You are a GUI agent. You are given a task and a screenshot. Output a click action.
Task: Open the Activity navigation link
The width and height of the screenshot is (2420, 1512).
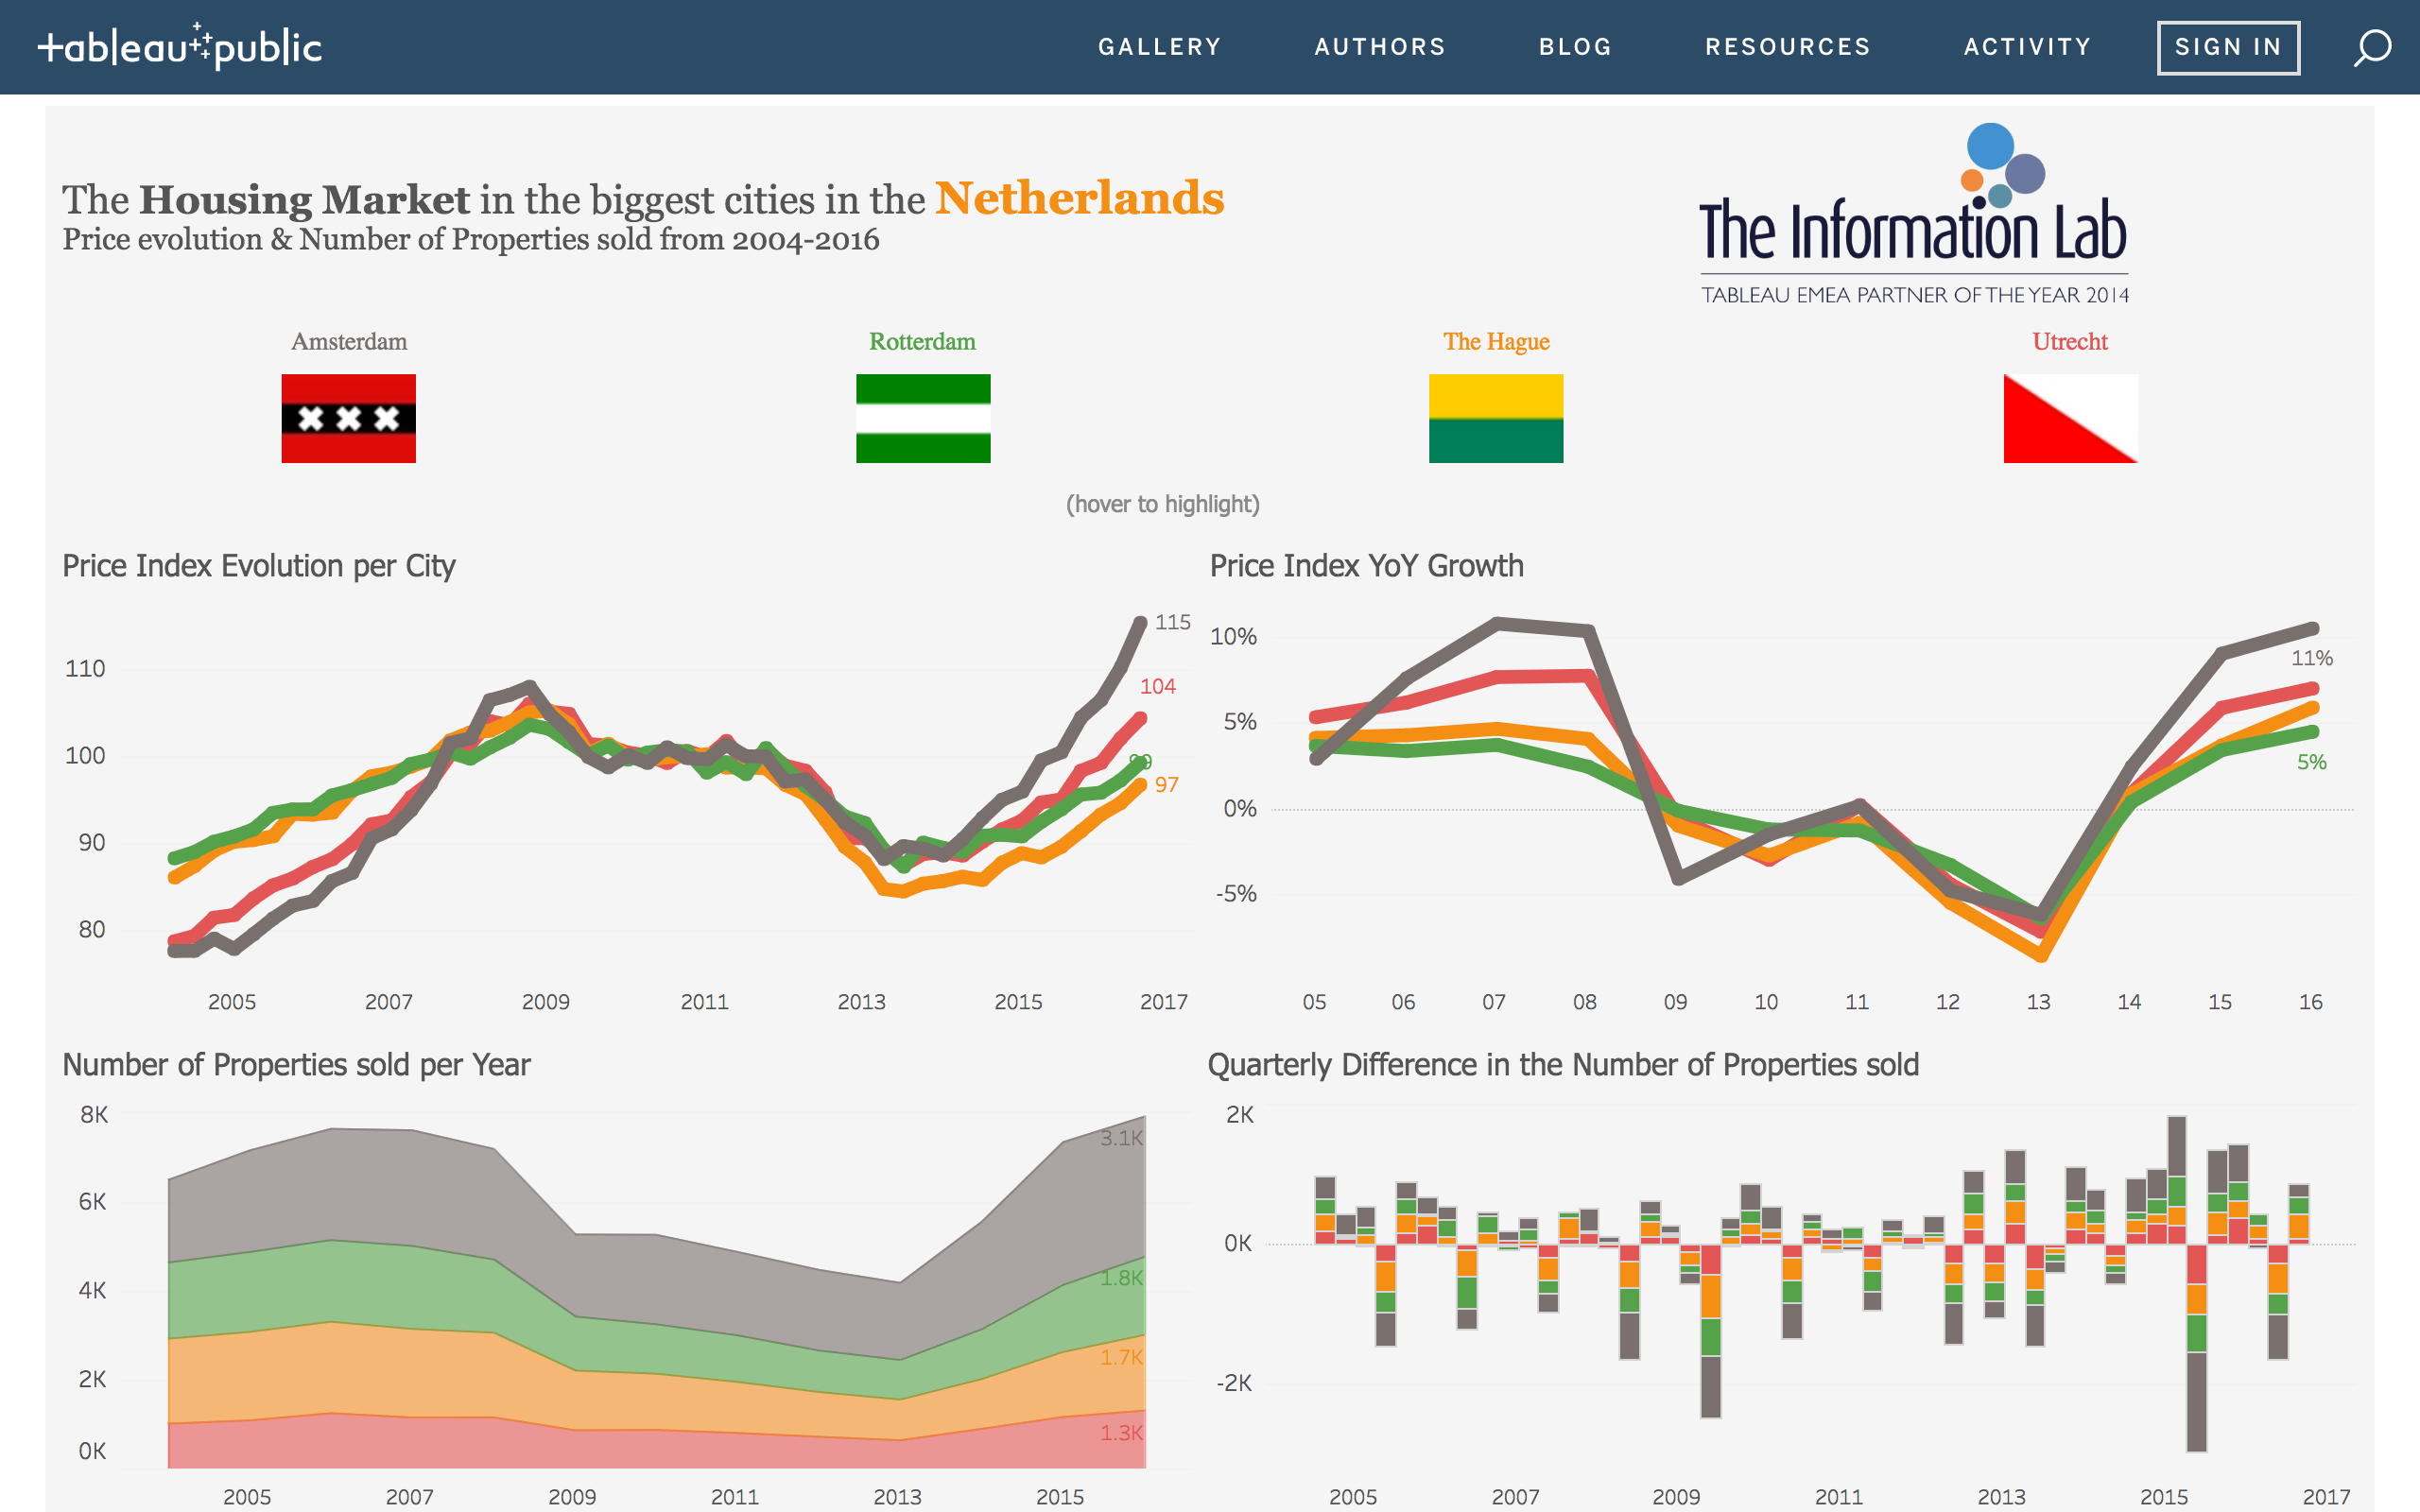[x=2027, y=47]
